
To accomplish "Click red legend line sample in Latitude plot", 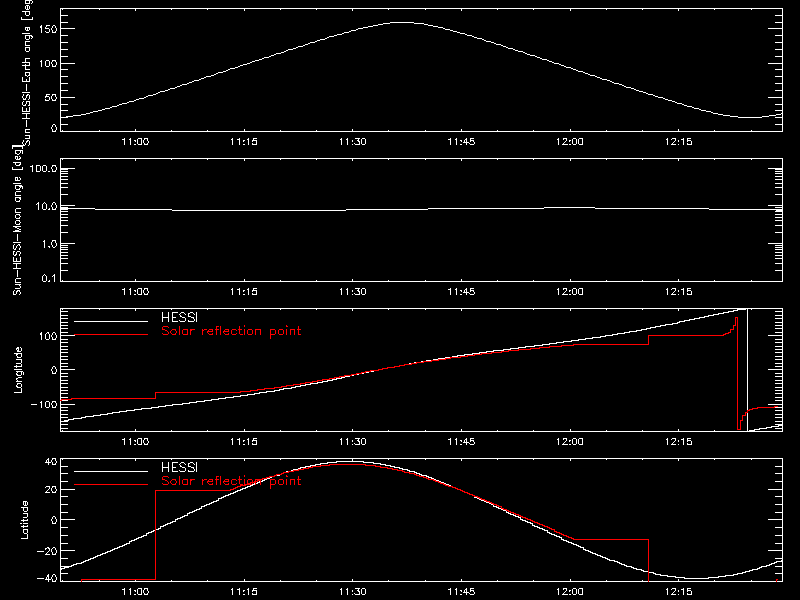I will [x=111, y=485].
